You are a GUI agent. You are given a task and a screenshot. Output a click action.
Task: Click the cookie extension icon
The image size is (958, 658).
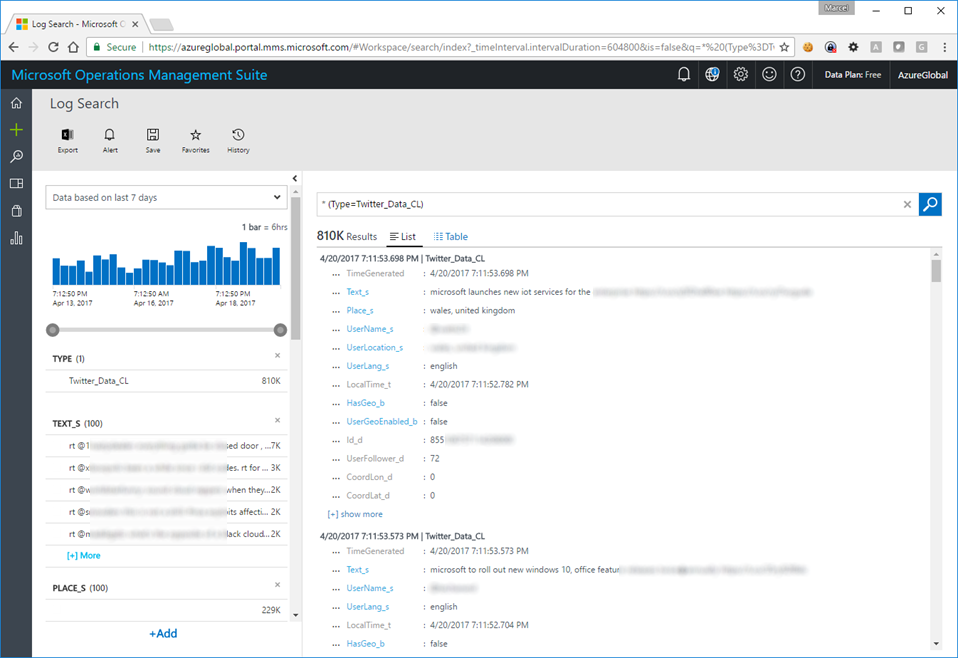(808, 47)
